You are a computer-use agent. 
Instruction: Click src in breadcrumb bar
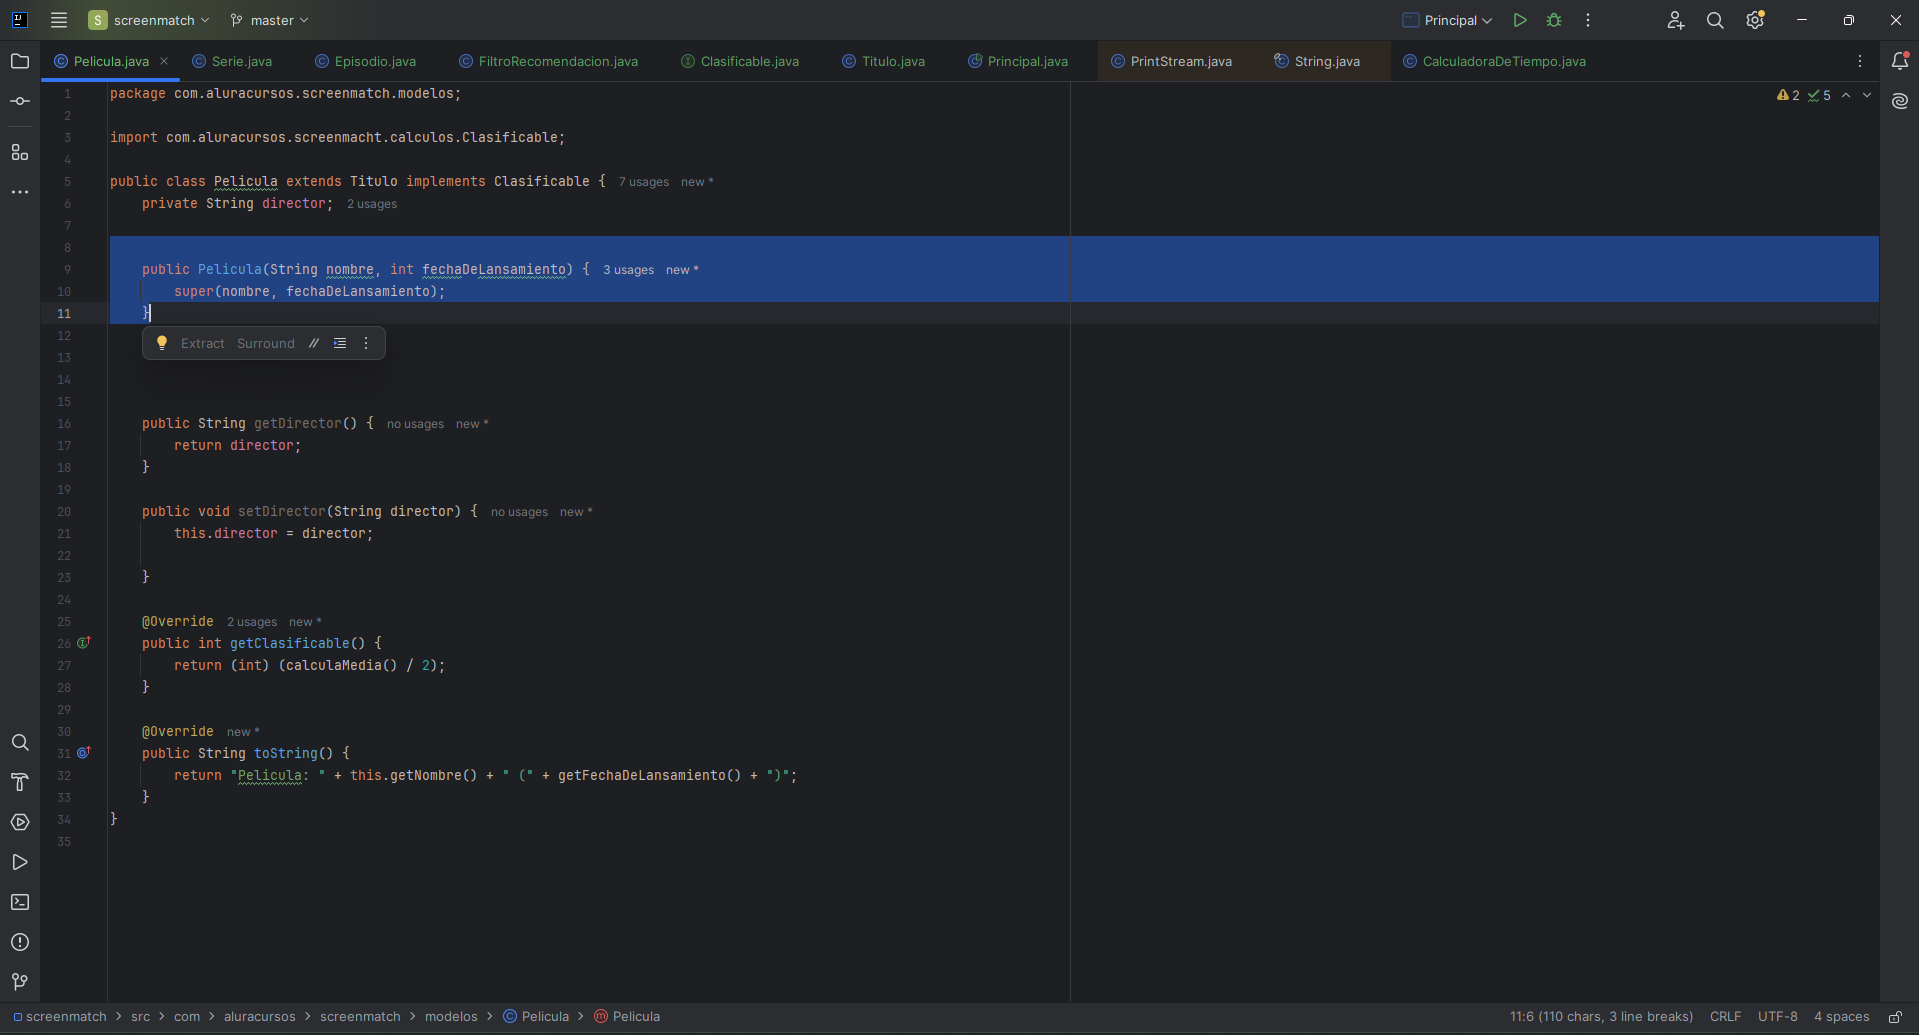point(140,1017)
